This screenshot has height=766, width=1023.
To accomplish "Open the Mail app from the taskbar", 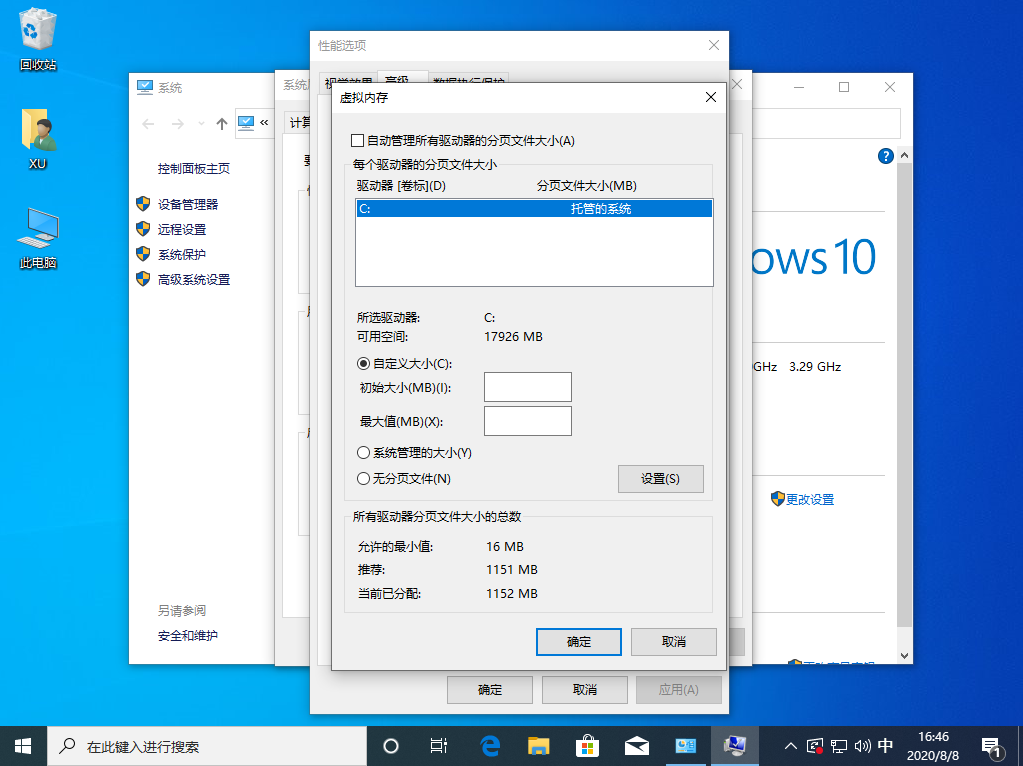I will (x=636, y=745).
